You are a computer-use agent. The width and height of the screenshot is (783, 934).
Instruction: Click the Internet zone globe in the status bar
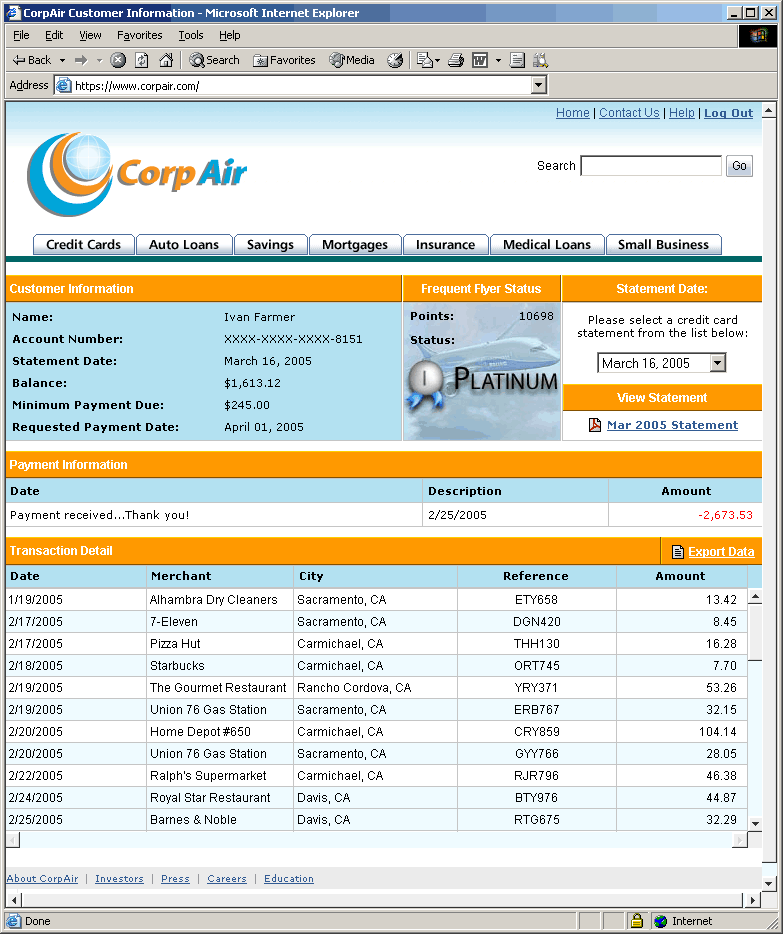click(660, 921)
